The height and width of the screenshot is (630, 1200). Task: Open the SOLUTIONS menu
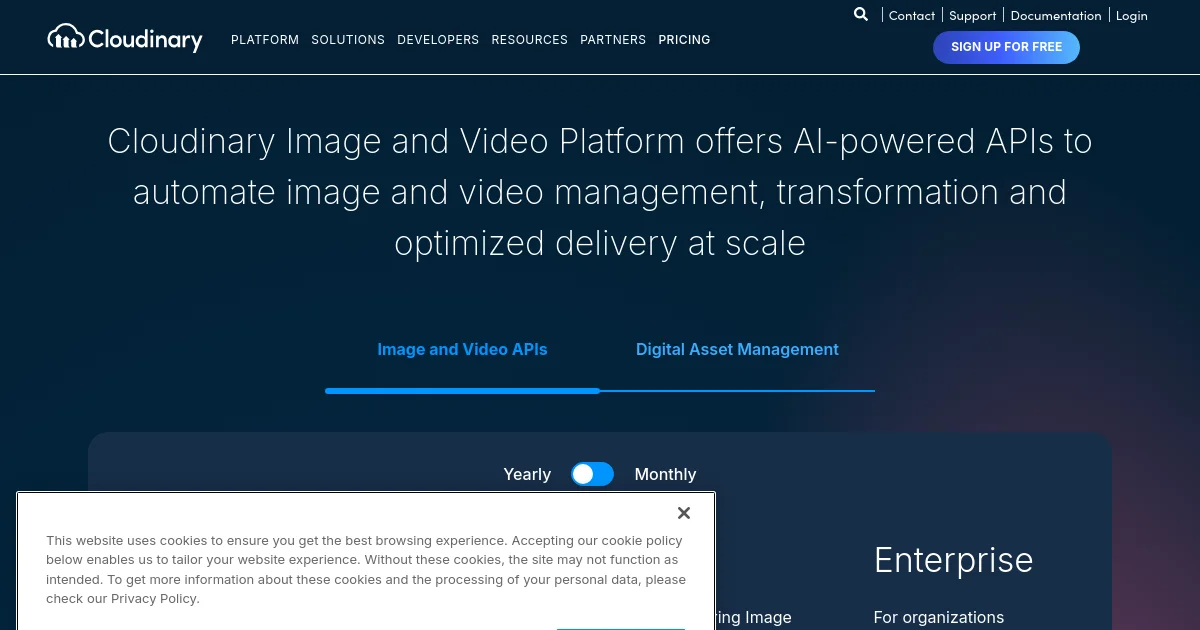pos(348,40)
